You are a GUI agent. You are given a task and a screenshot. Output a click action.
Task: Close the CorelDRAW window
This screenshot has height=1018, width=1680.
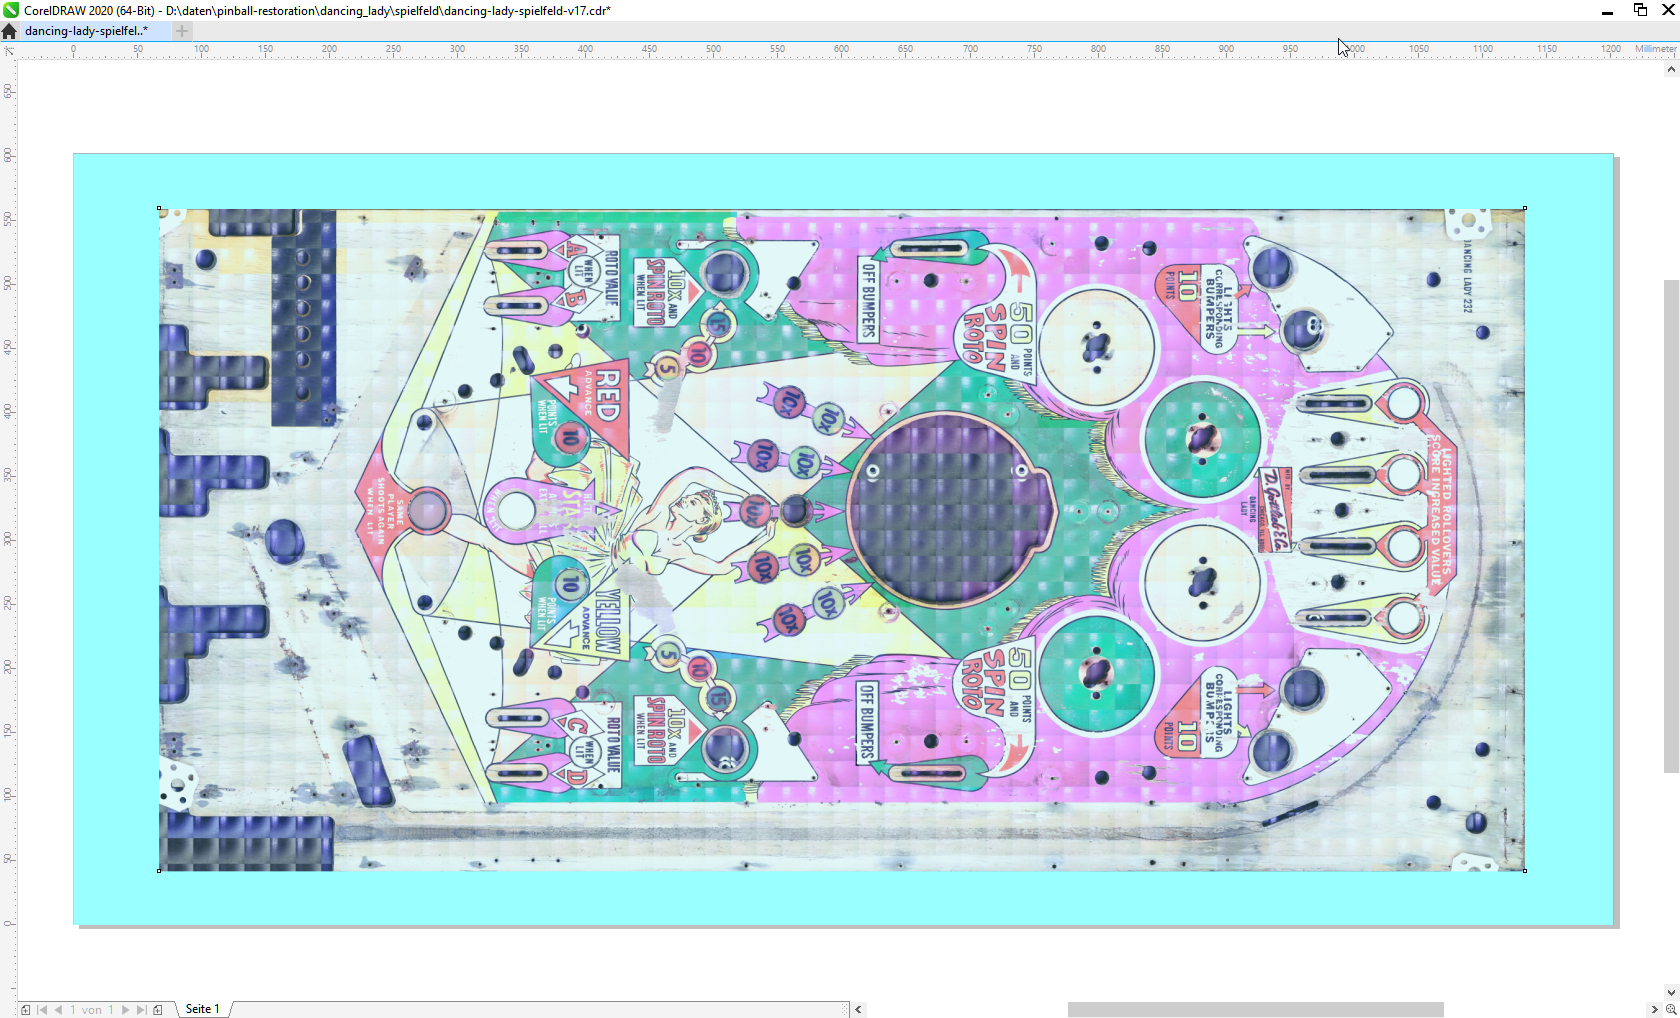(x=1668, y=10)
